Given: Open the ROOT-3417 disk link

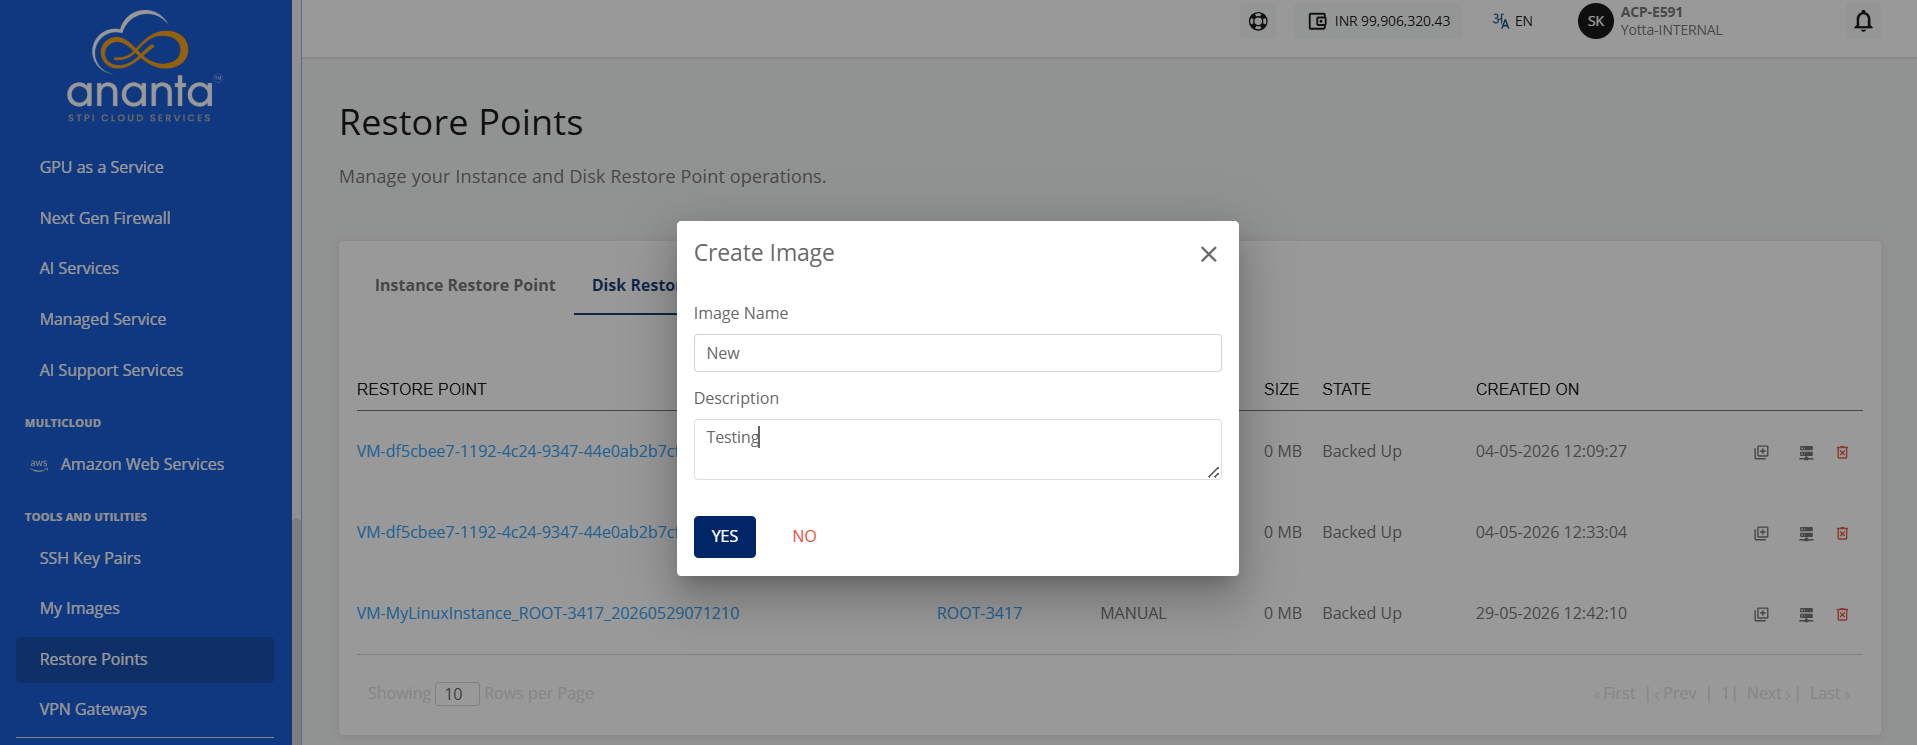Looking at the screenshot, I should point(979,613).
